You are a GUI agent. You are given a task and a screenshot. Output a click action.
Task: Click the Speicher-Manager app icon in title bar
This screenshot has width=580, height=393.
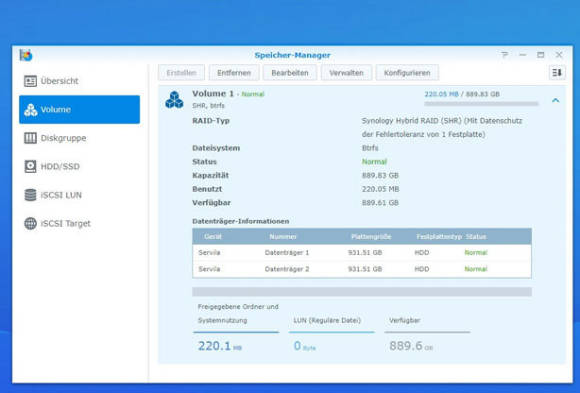26,55
